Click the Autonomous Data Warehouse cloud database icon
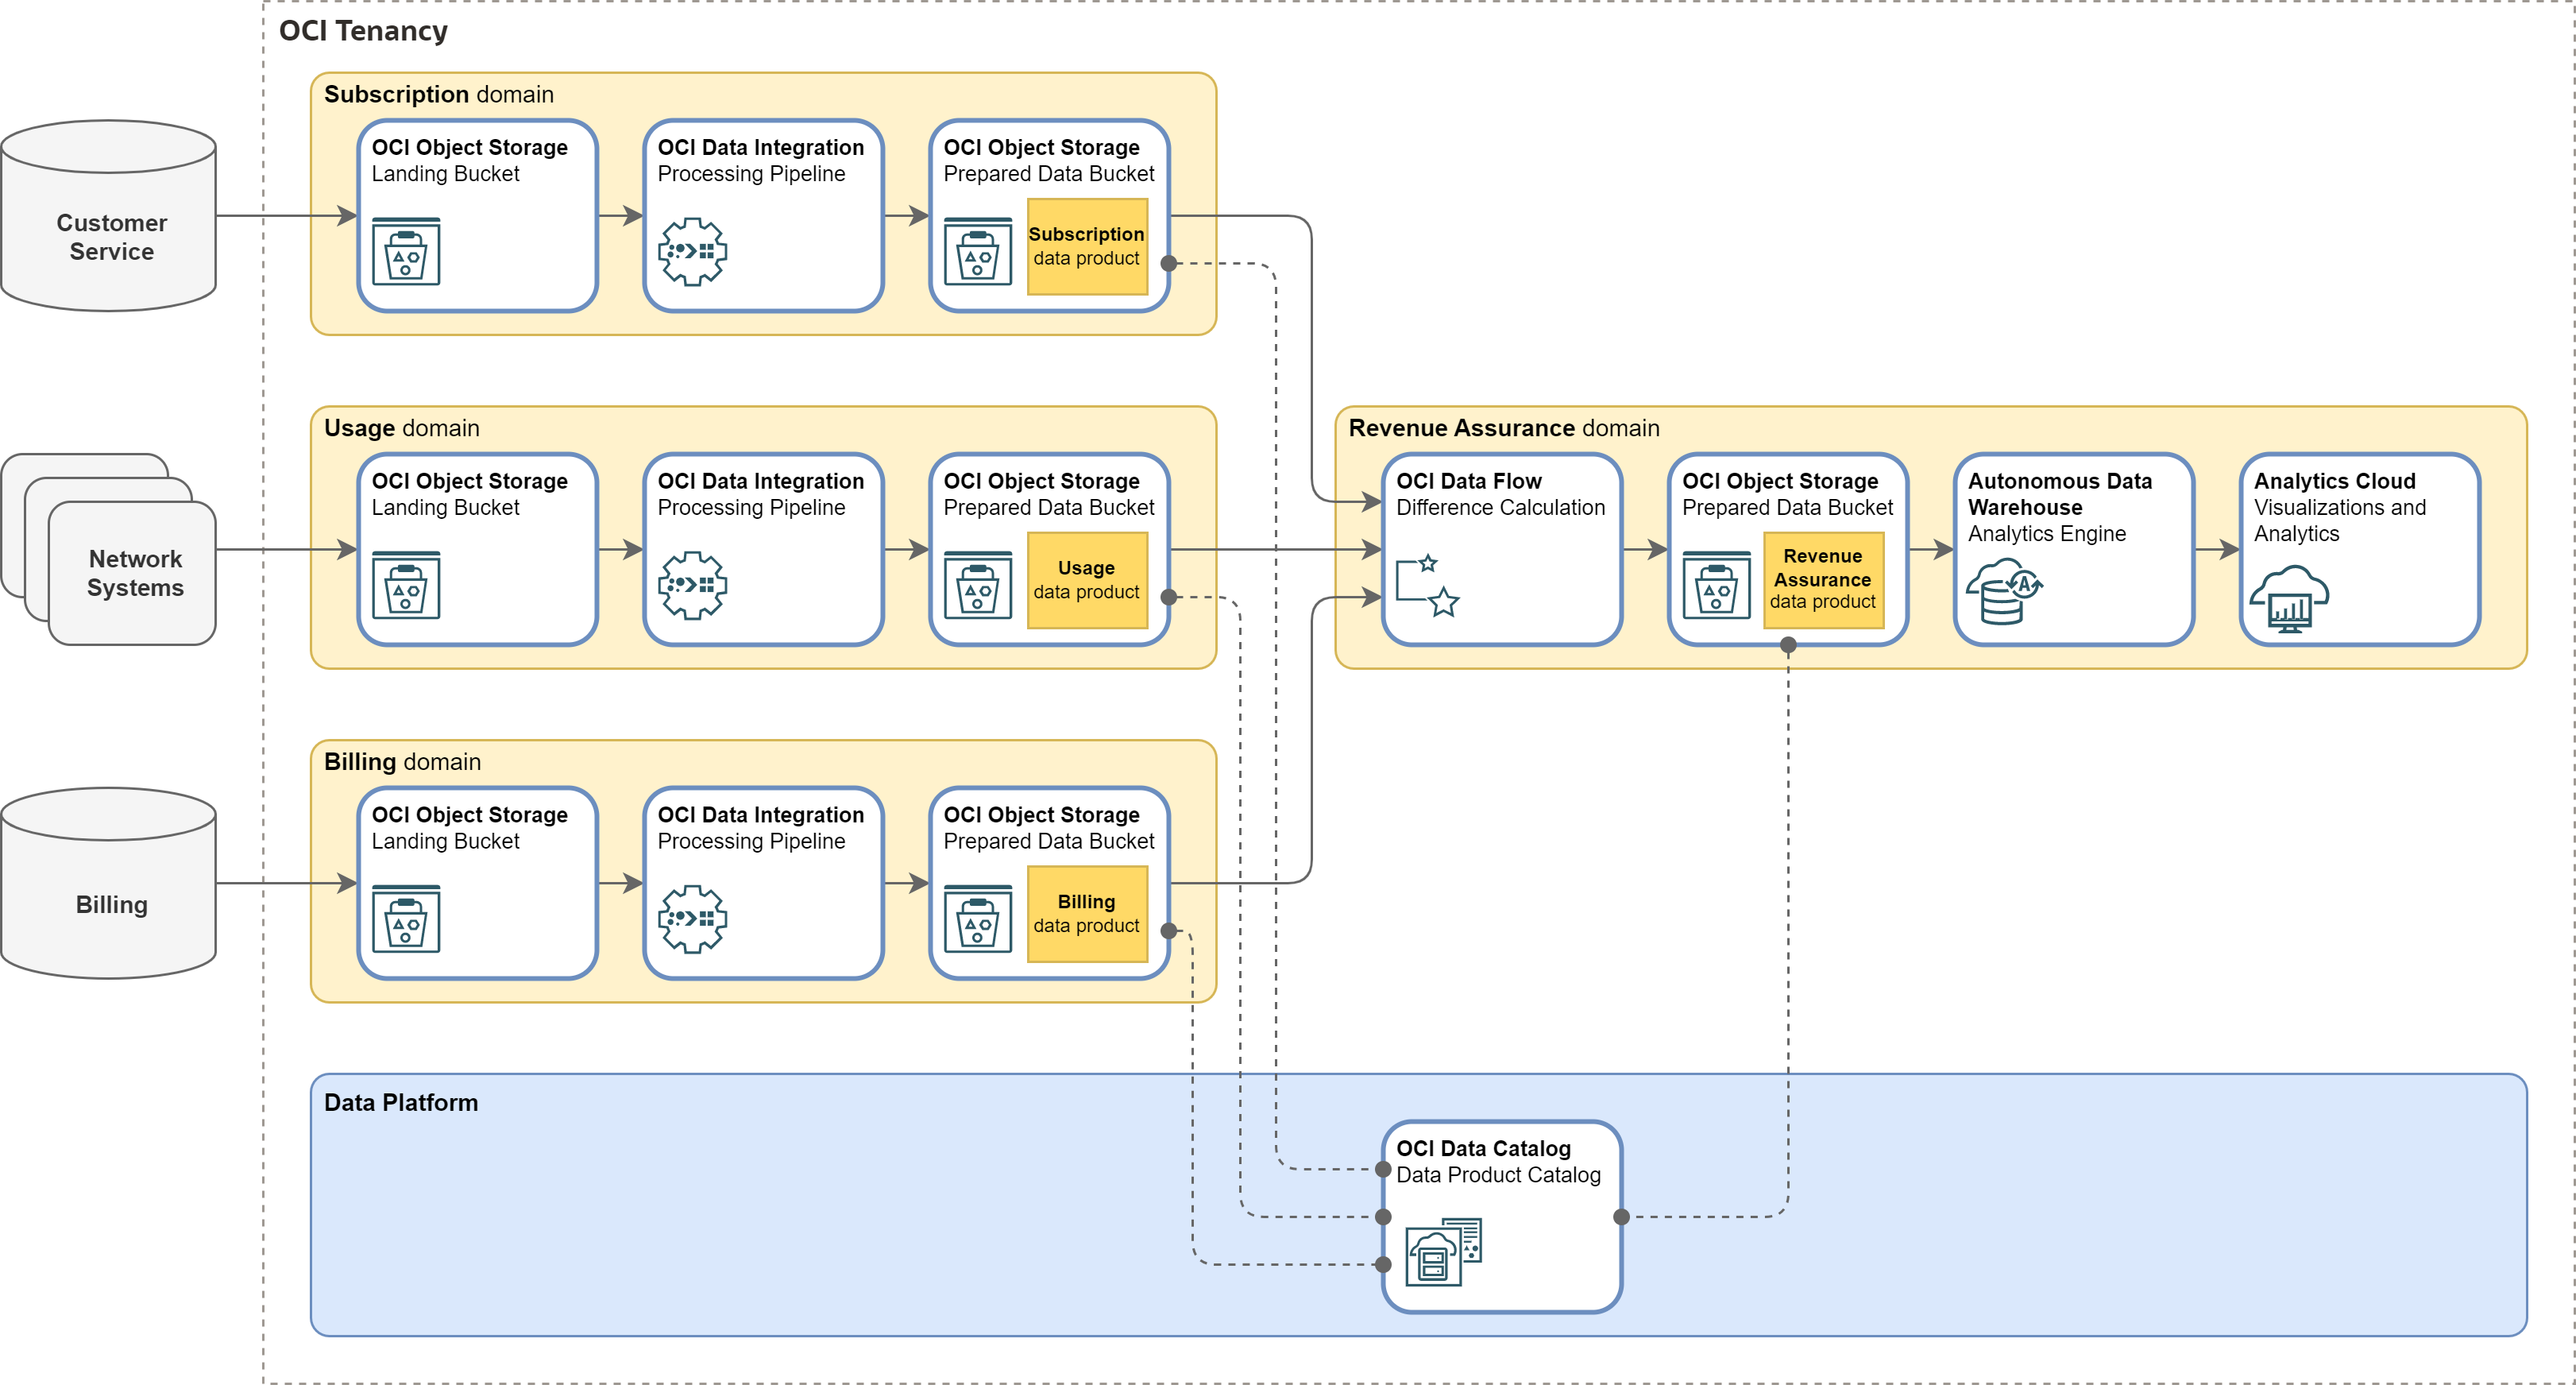2576x1385 pixels. point(2004,591)
